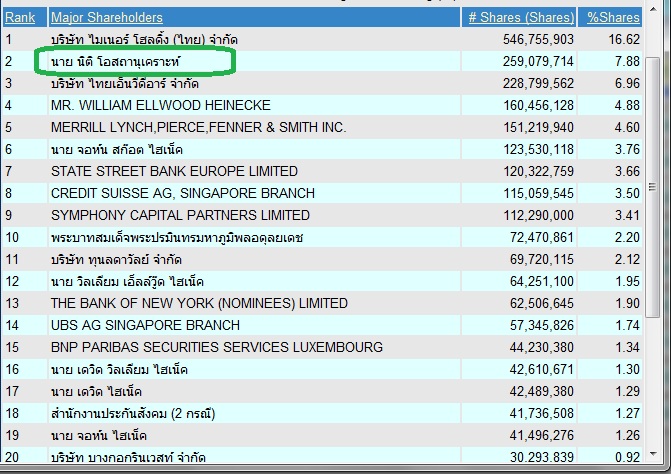The image size is (671, 474).
Task: Click share count 112,290,000
Action: 538,215
